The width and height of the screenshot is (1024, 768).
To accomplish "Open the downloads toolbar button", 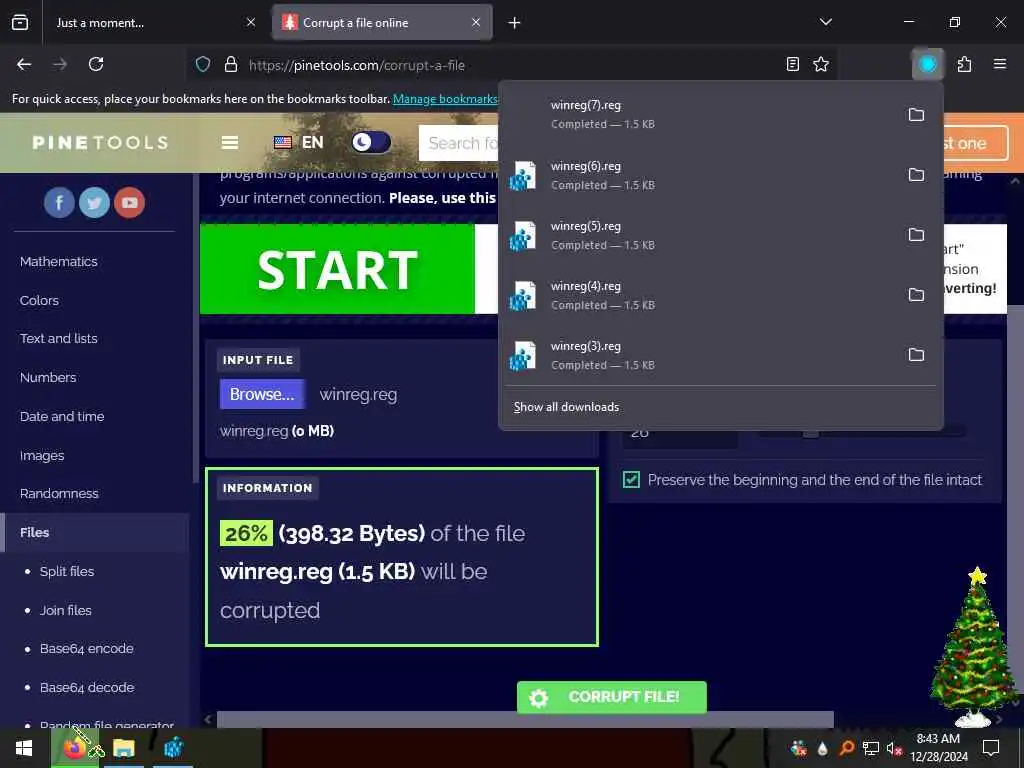I will click(x=927, y=64).
